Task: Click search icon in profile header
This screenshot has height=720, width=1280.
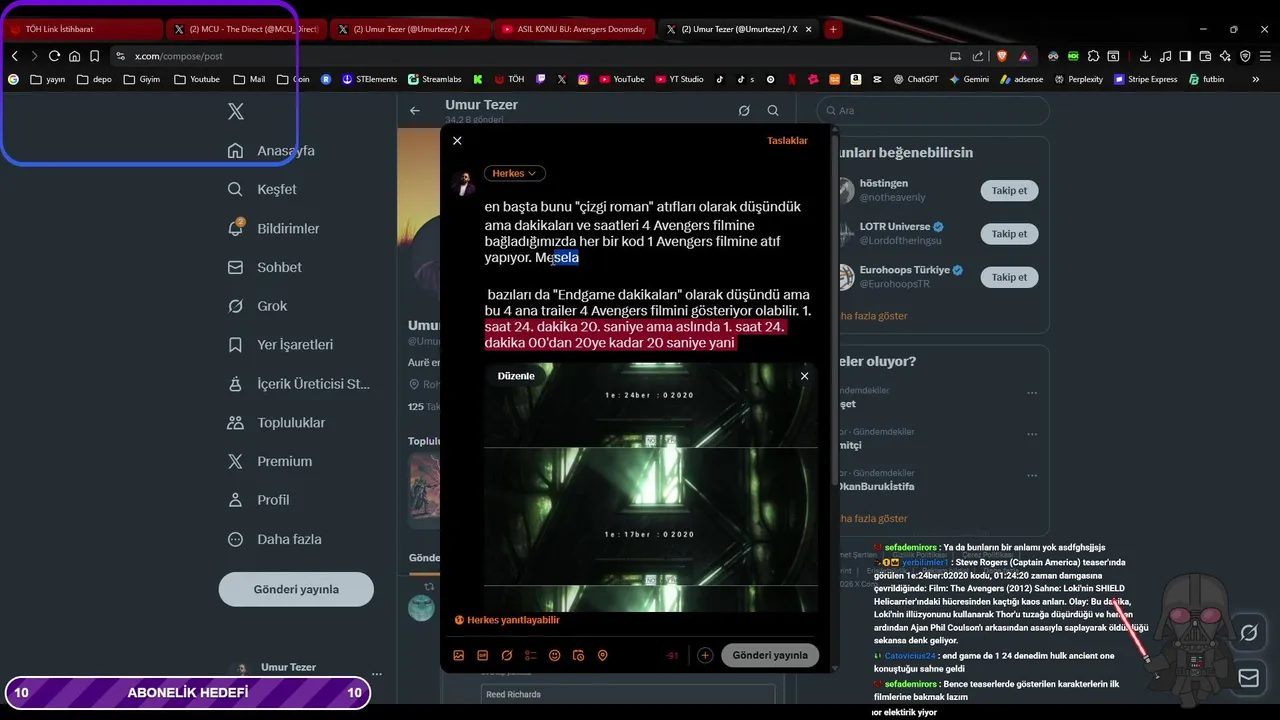Action: click(773, 111)
